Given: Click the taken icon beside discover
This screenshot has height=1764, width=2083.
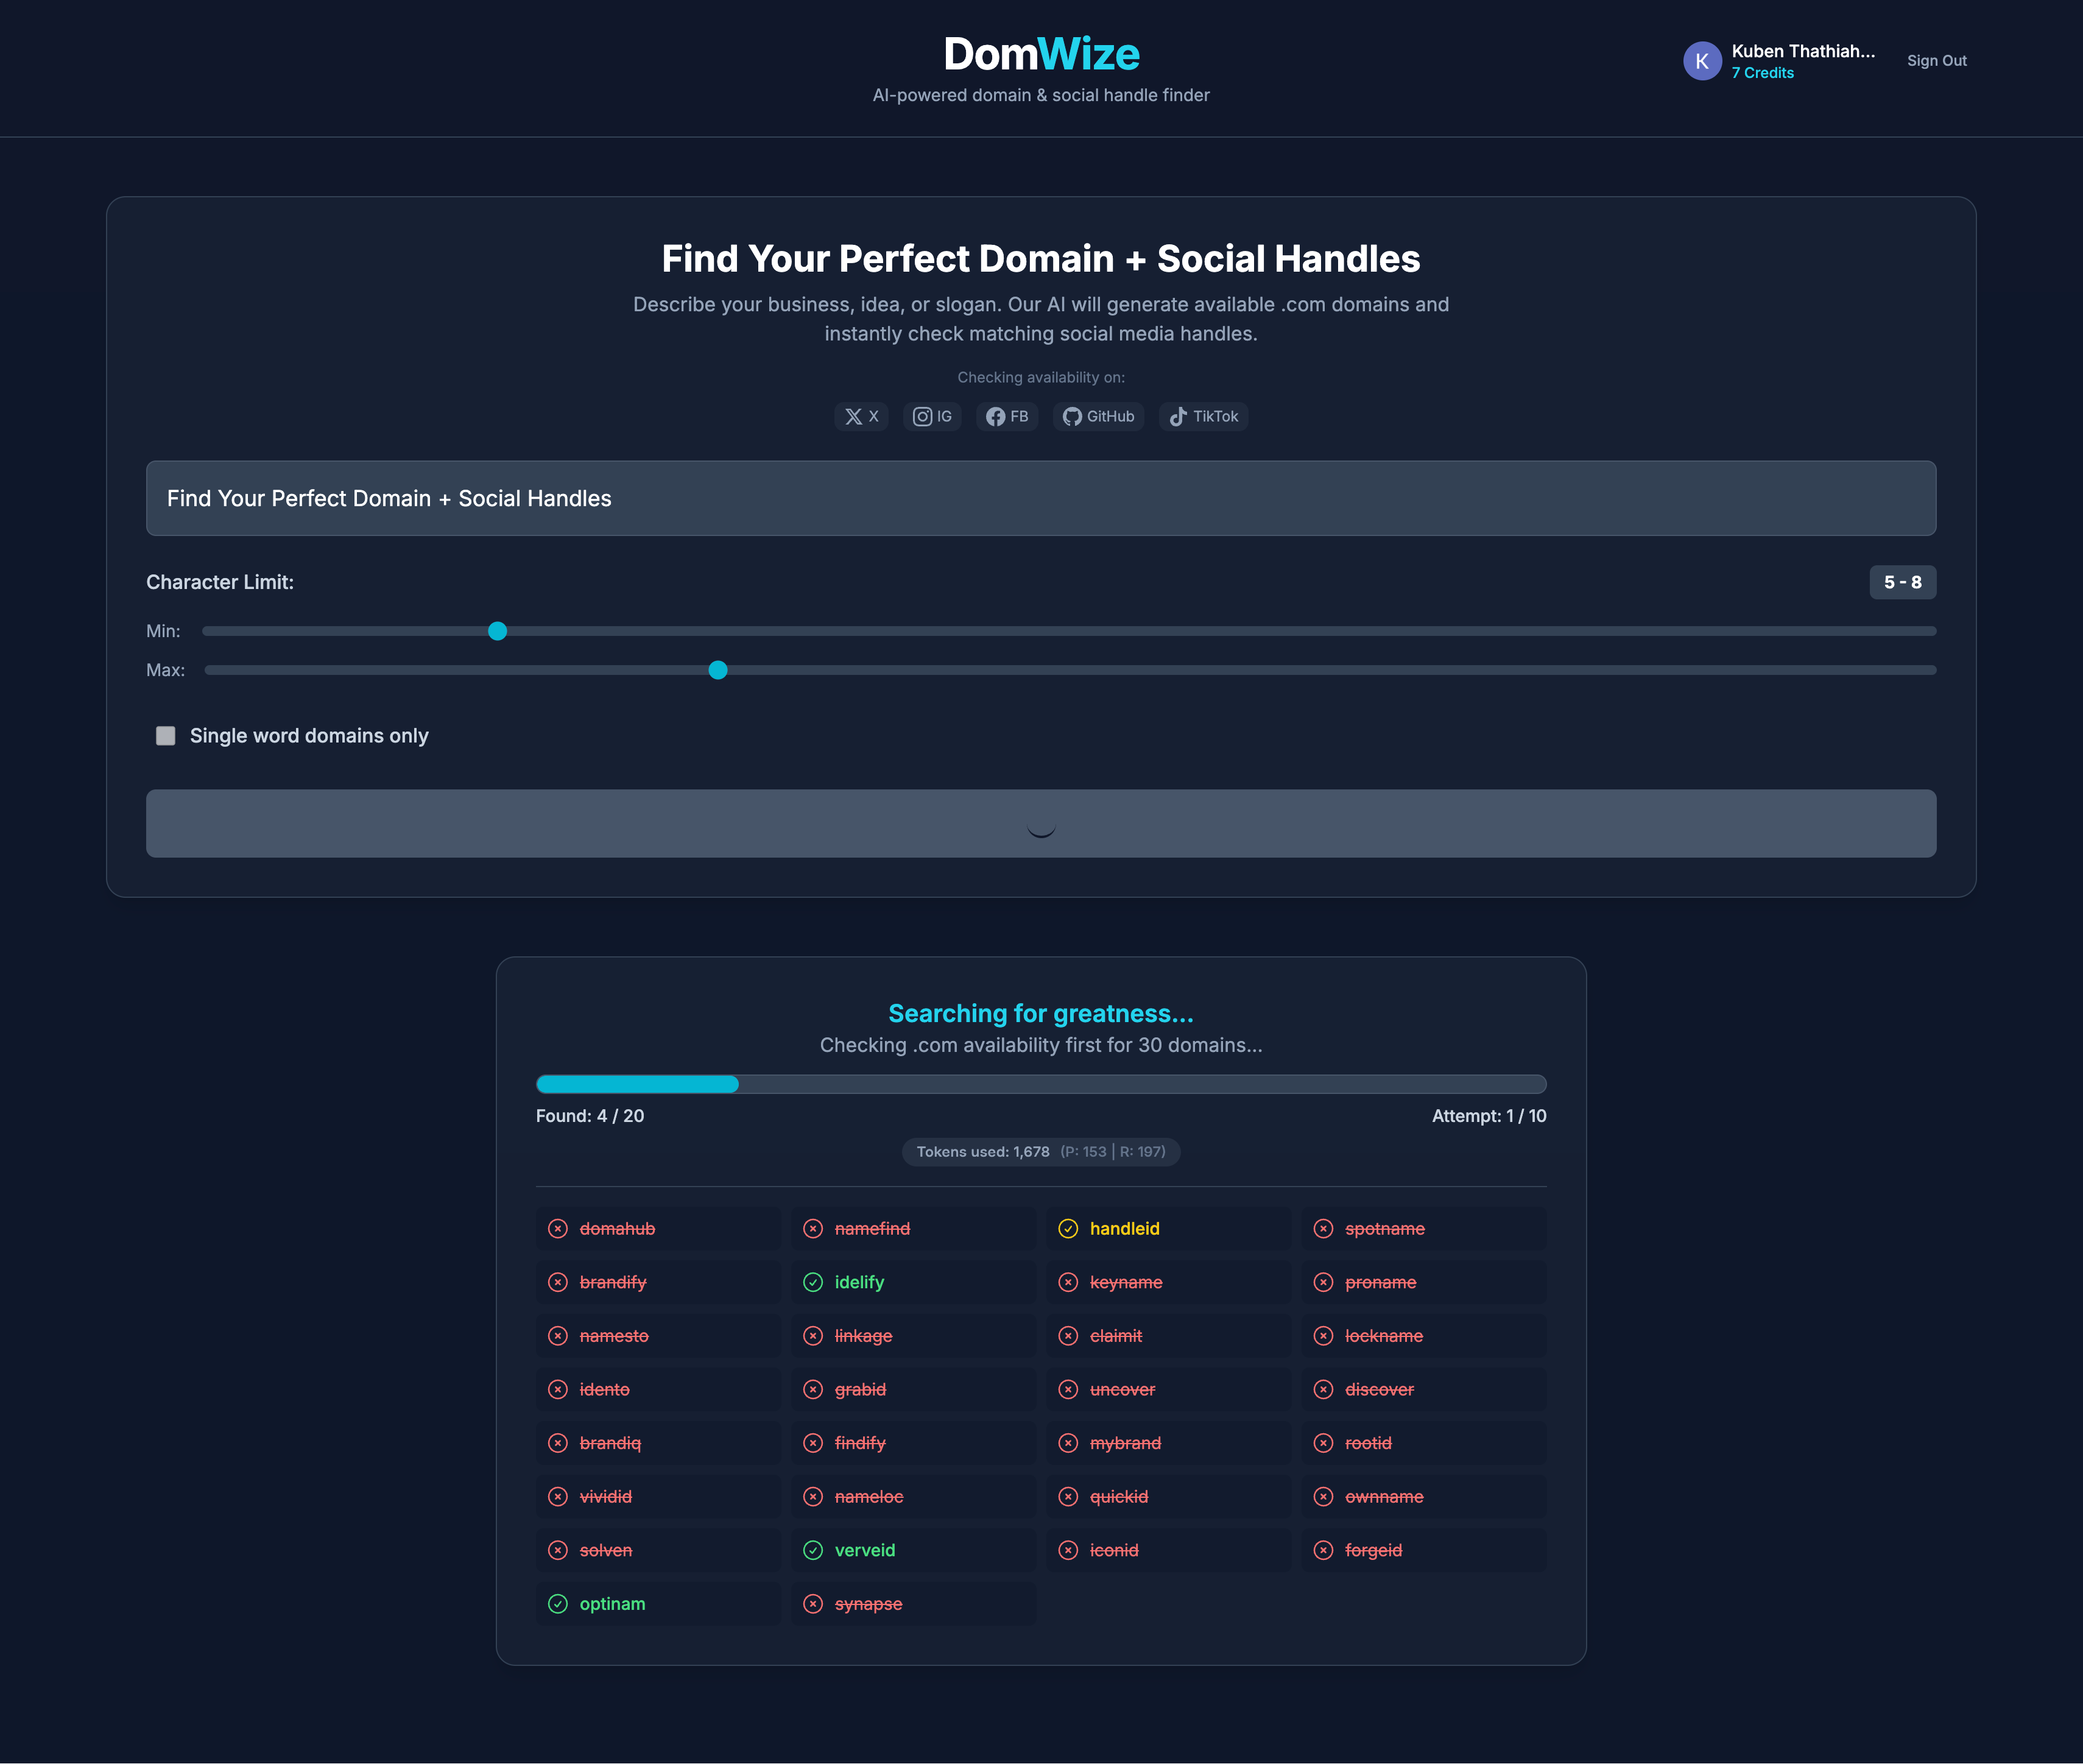Looking at the screenshot, I should tap(1323, 1390).
